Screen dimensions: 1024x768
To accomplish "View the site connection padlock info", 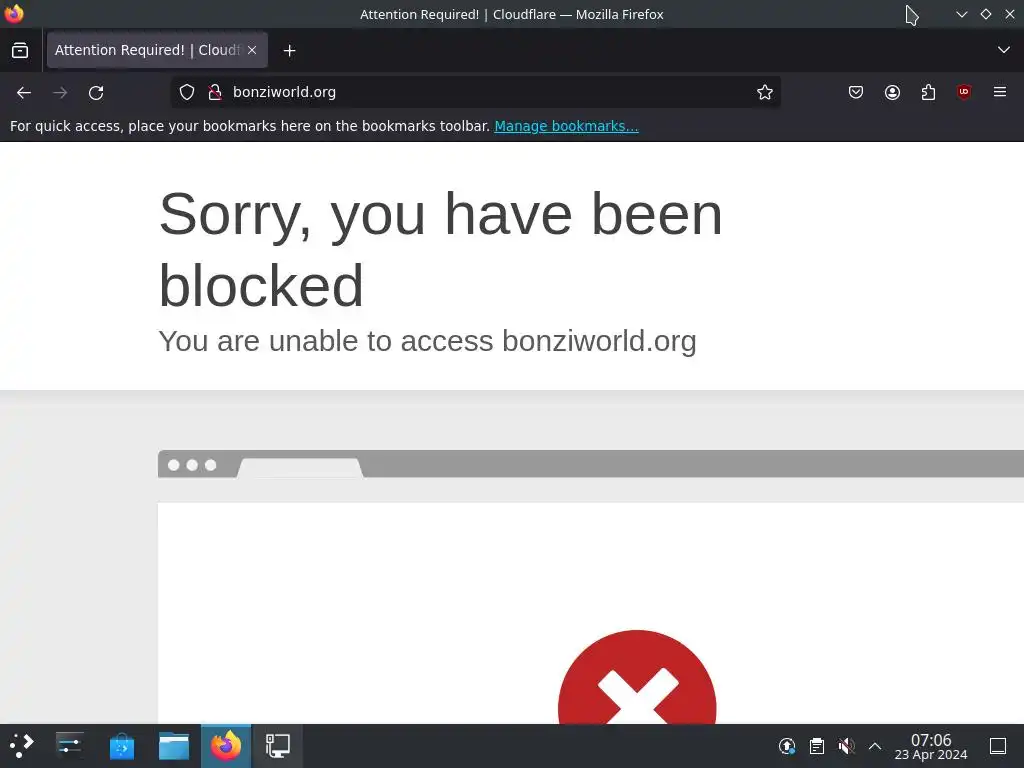I will (x=214, y=92).
